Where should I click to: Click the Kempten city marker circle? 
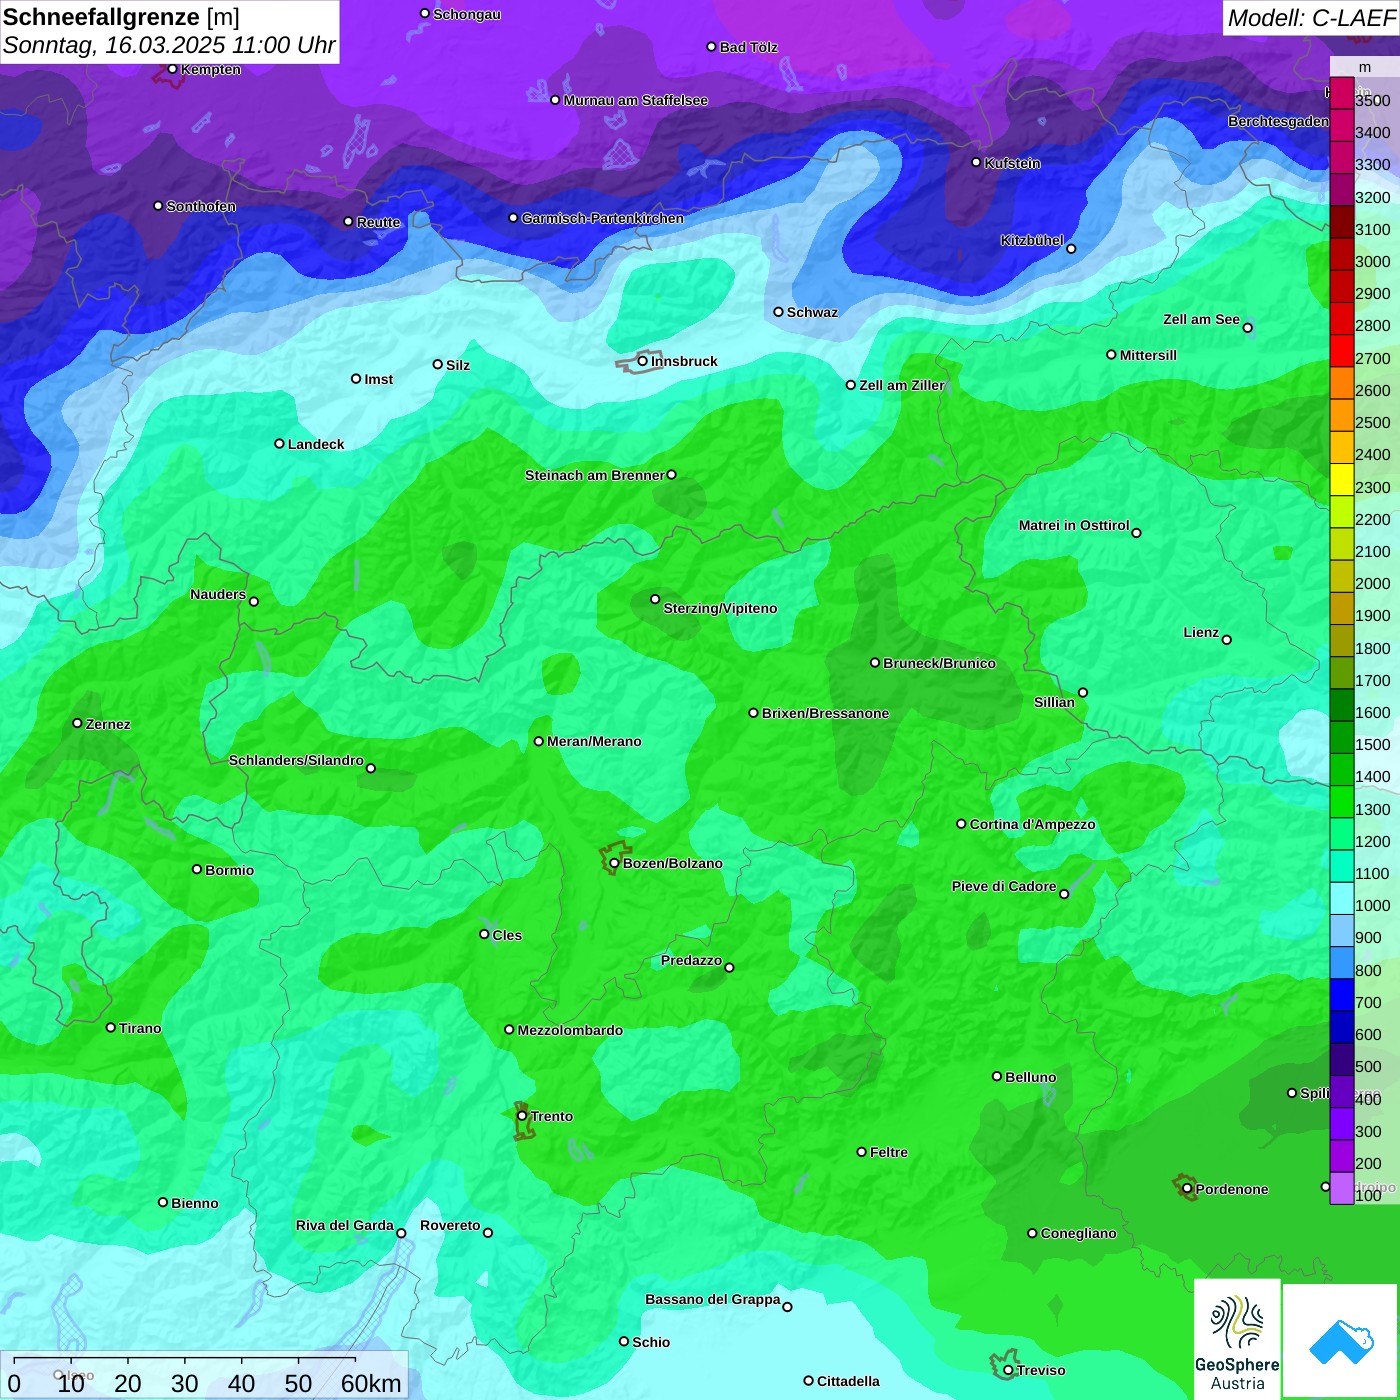172,69
